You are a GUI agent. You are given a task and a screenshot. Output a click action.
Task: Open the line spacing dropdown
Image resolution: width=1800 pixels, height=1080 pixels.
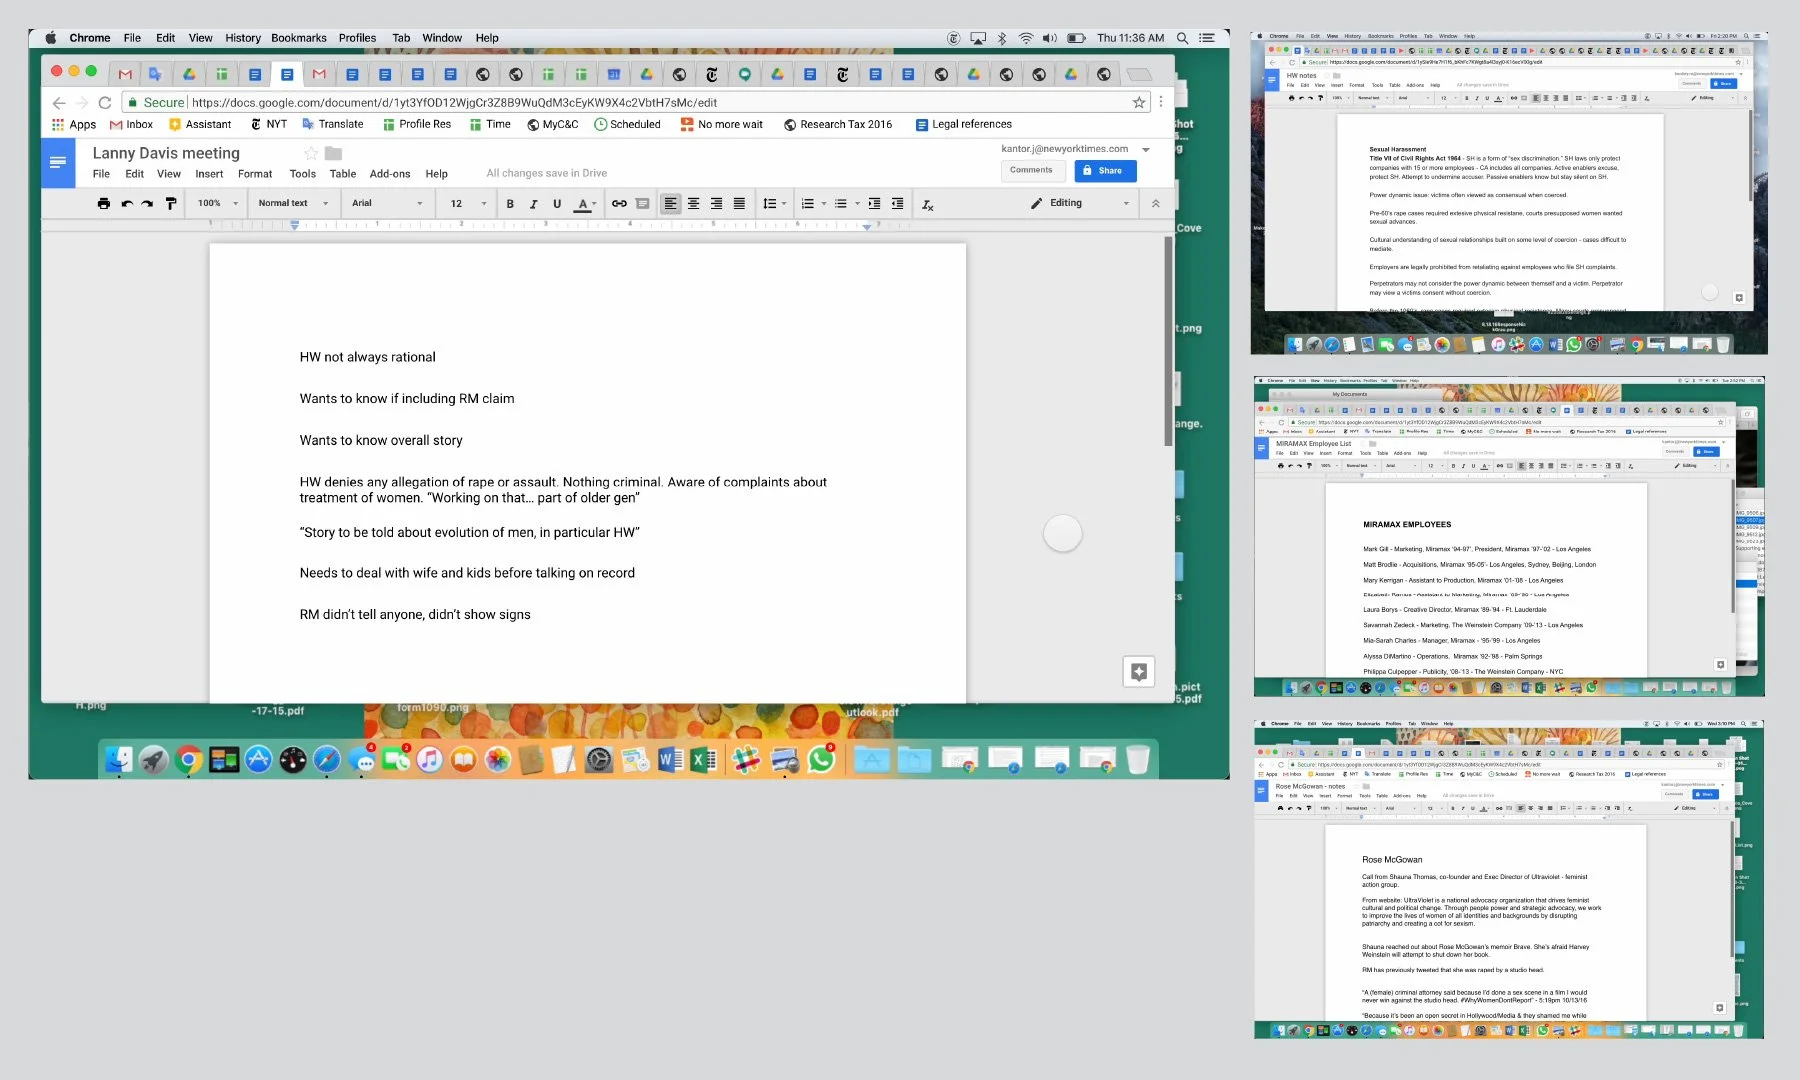click(x=775, y=203)
